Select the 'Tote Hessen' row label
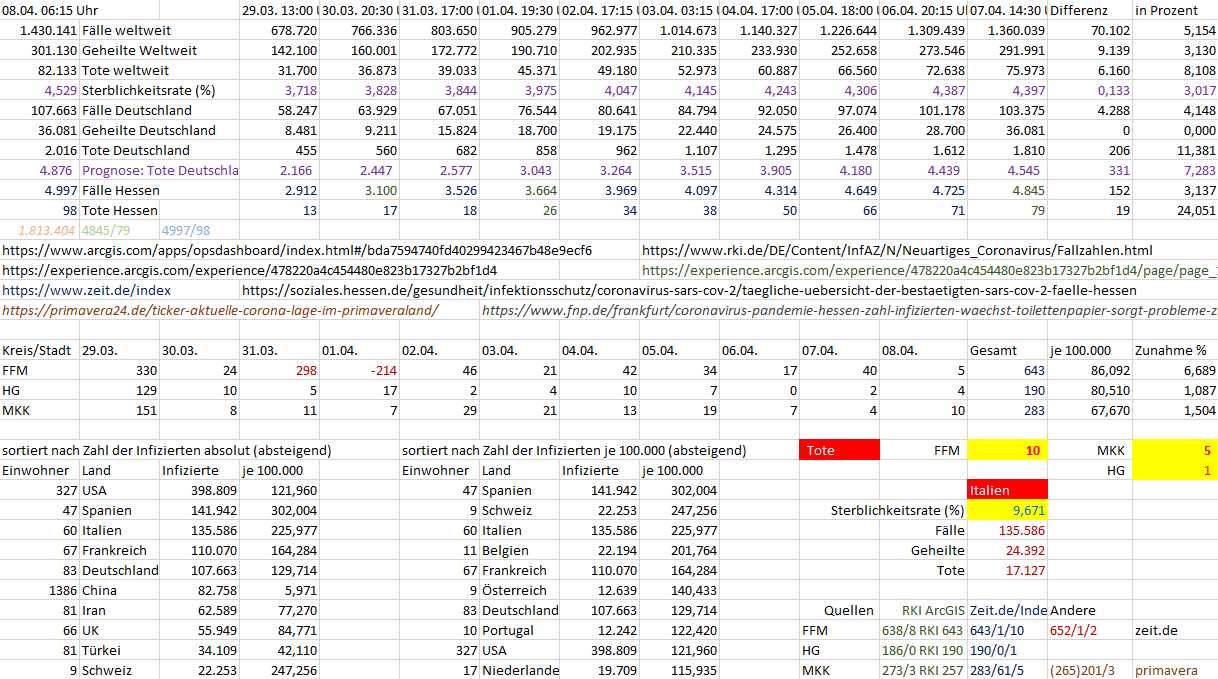 (x=120, y=210)
